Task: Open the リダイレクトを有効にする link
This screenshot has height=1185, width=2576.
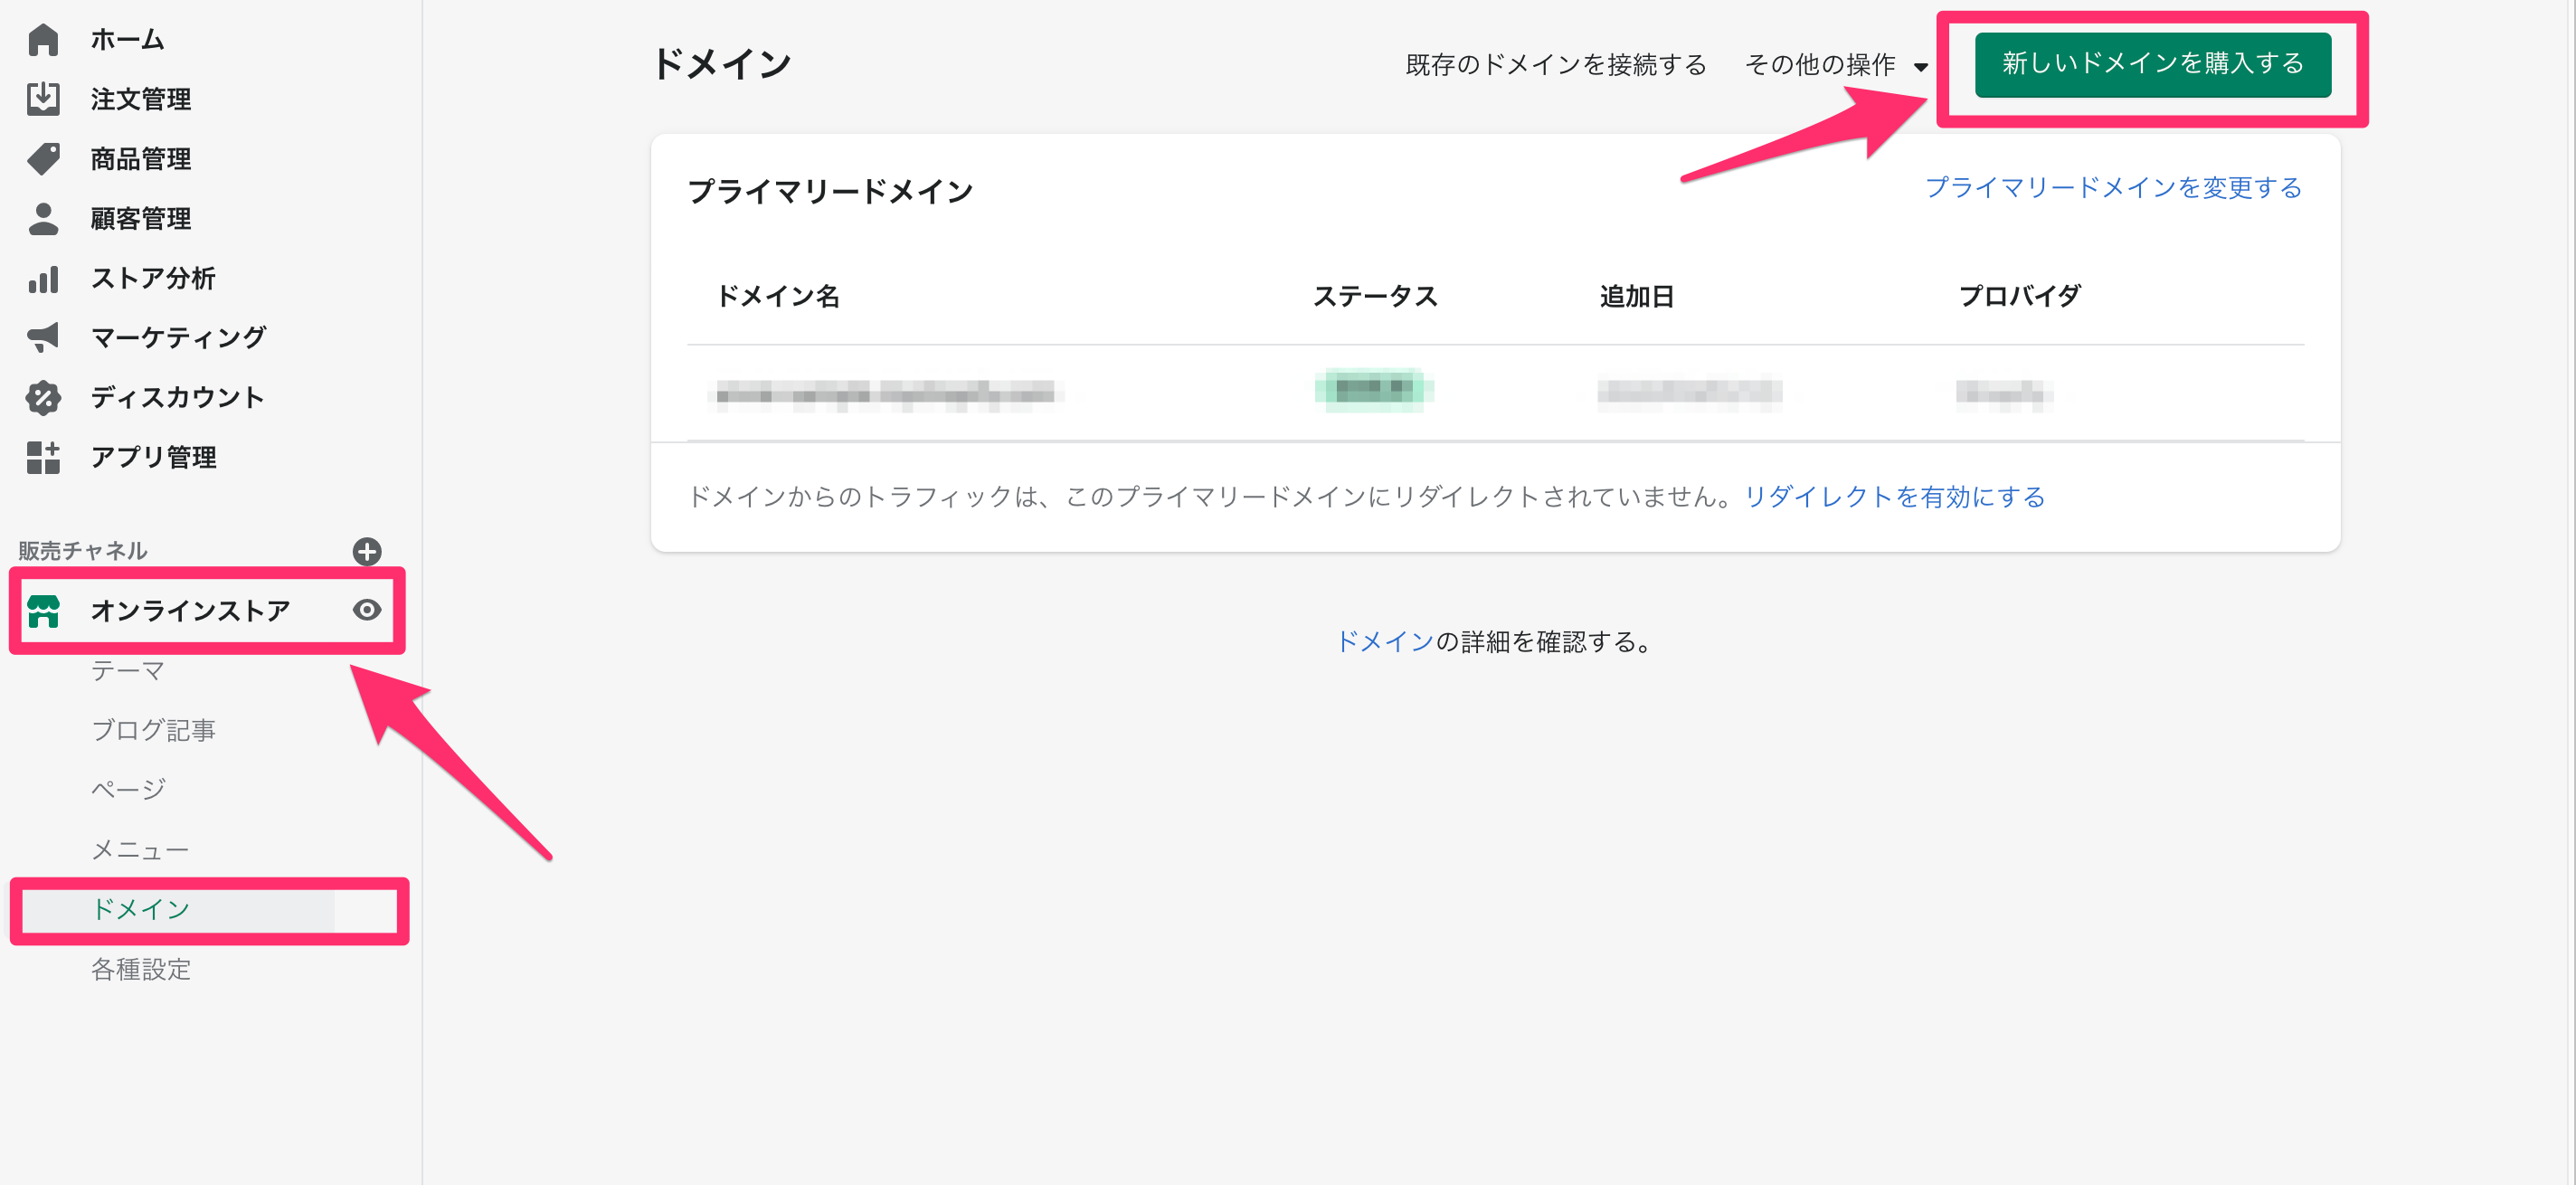Action: [x=1893, y=496]
